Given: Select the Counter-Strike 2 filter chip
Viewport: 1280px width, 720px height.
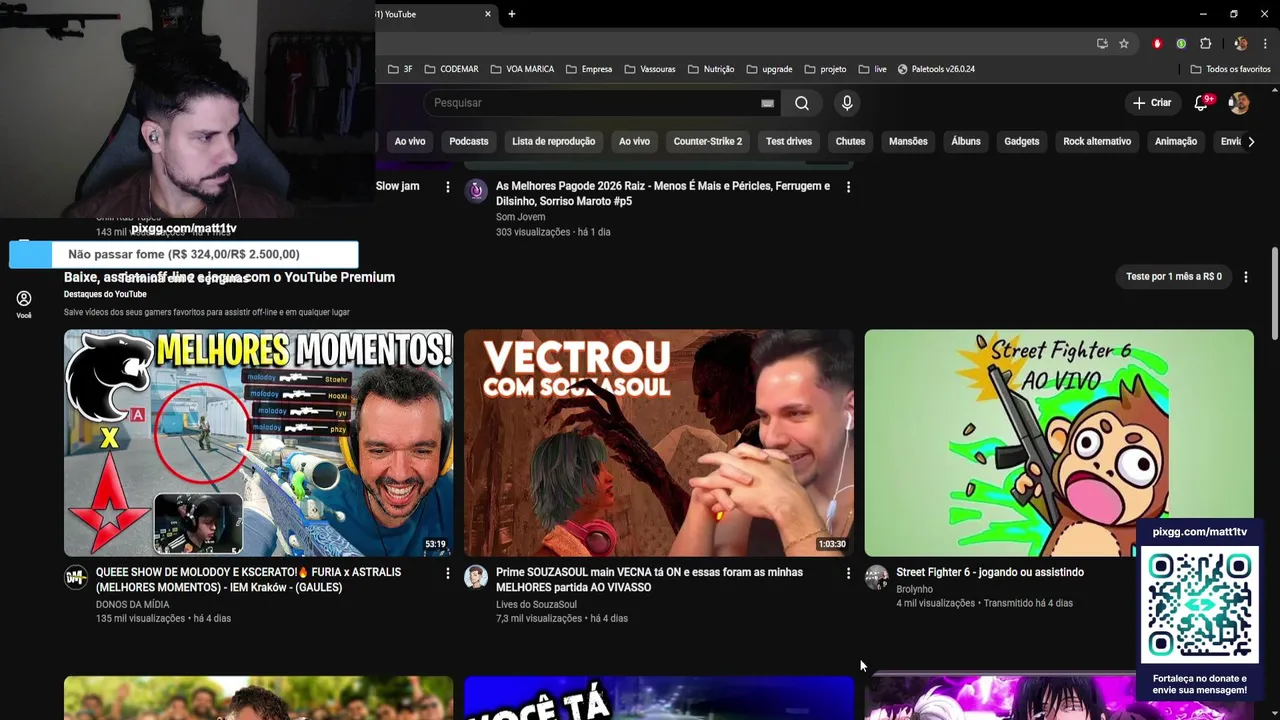Looking at the screenshot, I should [708, 141].
